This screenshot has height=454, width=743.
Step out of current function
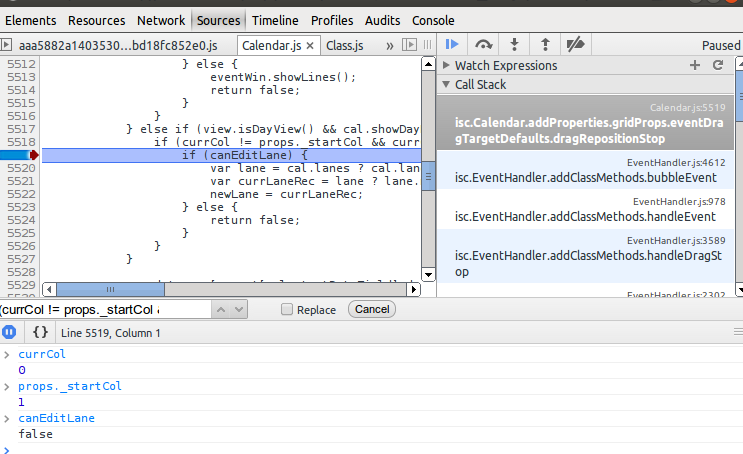coord(544,45)
